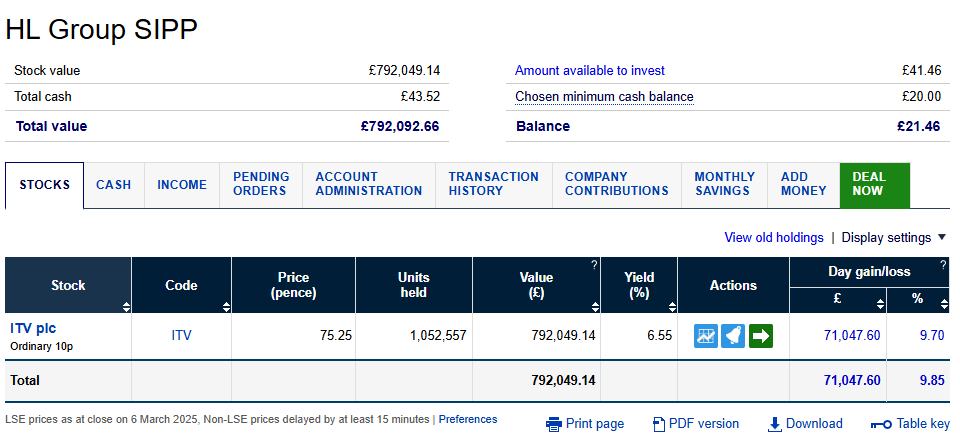Click the printer icon beside Print page

coord(553,424)
